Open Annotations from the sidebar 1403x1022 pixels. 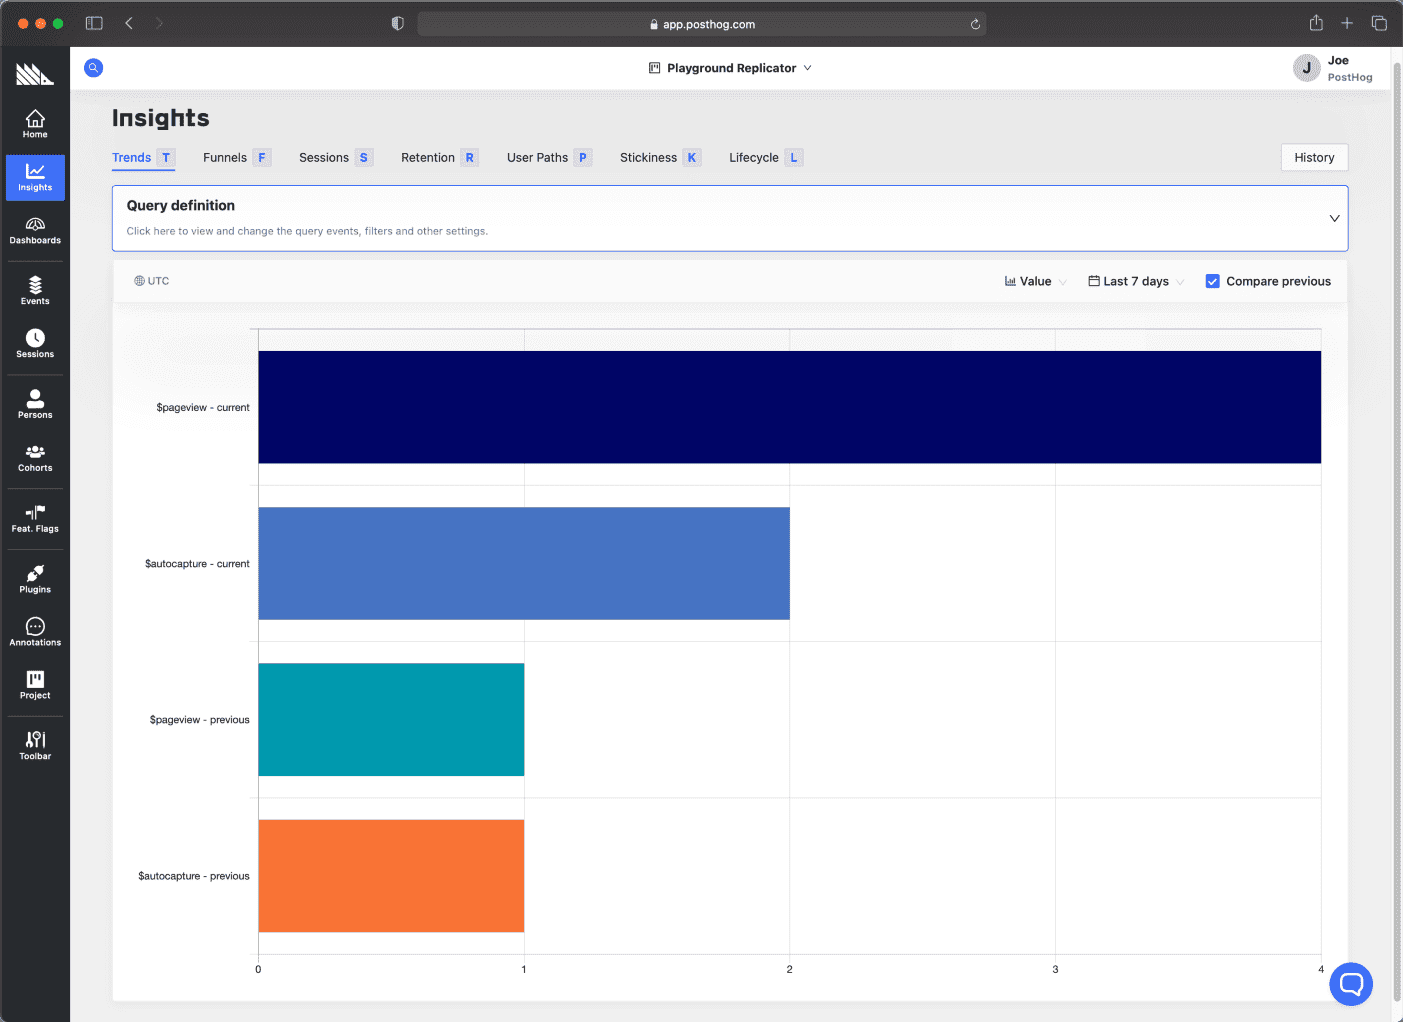pyautogui.click(x=35, y=632)
